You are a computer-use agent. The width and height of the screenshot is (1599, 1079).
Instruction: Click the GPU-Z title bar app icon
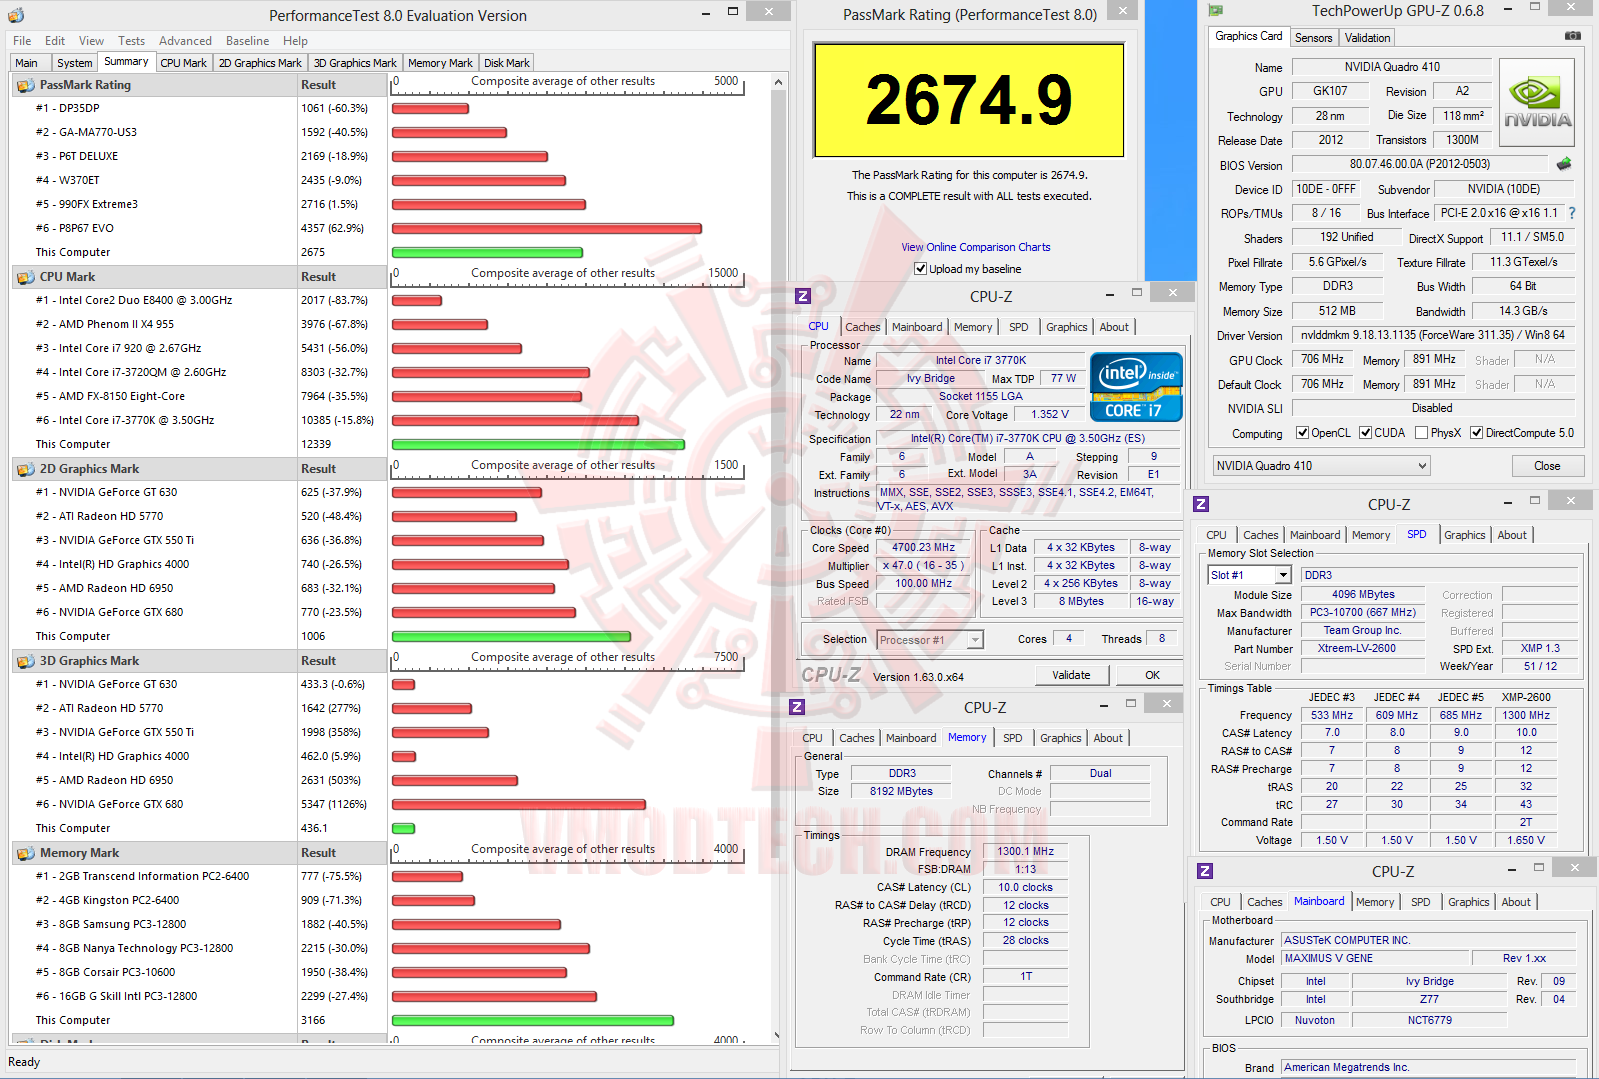click(x=1216, y=11)
